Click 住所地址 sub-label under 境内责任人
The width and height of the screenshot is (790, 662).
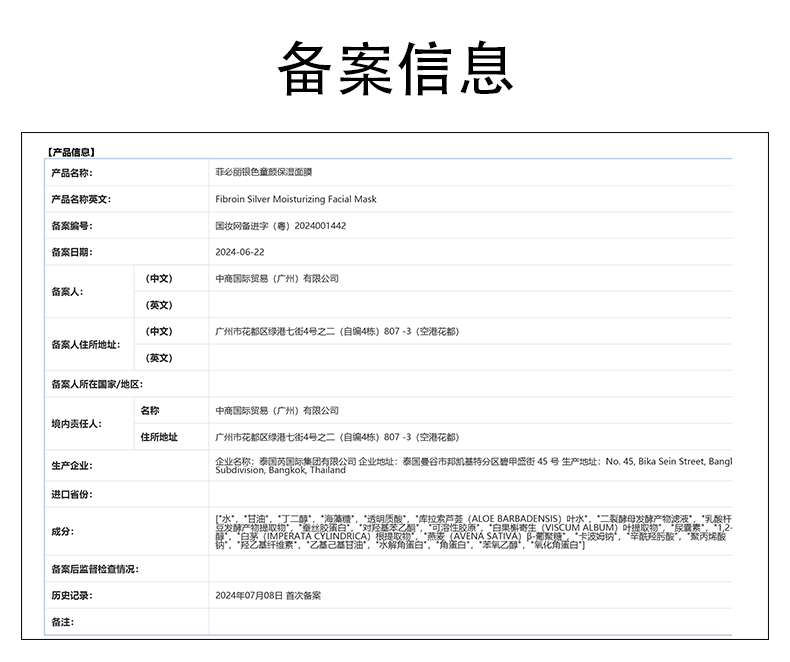(159, 437)
